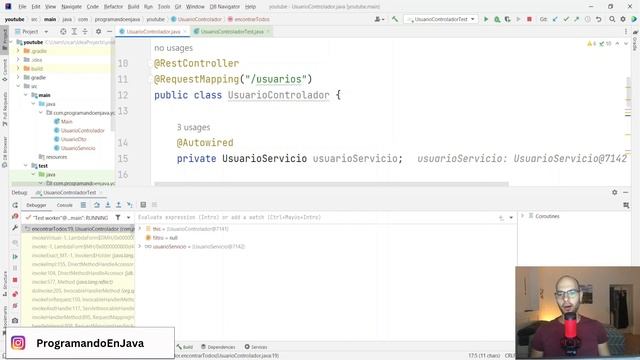The image size is (640, 360).
Task: Hide the Project panel with the minus icon
Action: pos(109,31)
